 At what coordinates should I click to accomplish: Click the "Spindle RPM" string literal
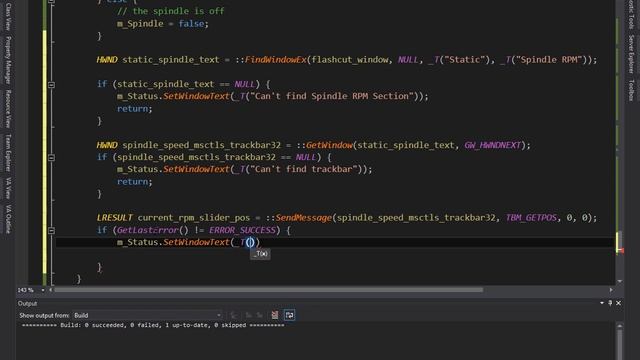(x=547, y=60)
